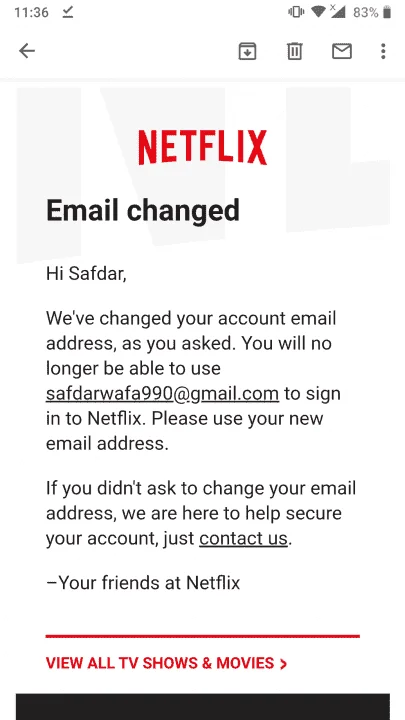Archive this email
The width and height of the screenshot is (405, 720).
[x=247, y=51]
